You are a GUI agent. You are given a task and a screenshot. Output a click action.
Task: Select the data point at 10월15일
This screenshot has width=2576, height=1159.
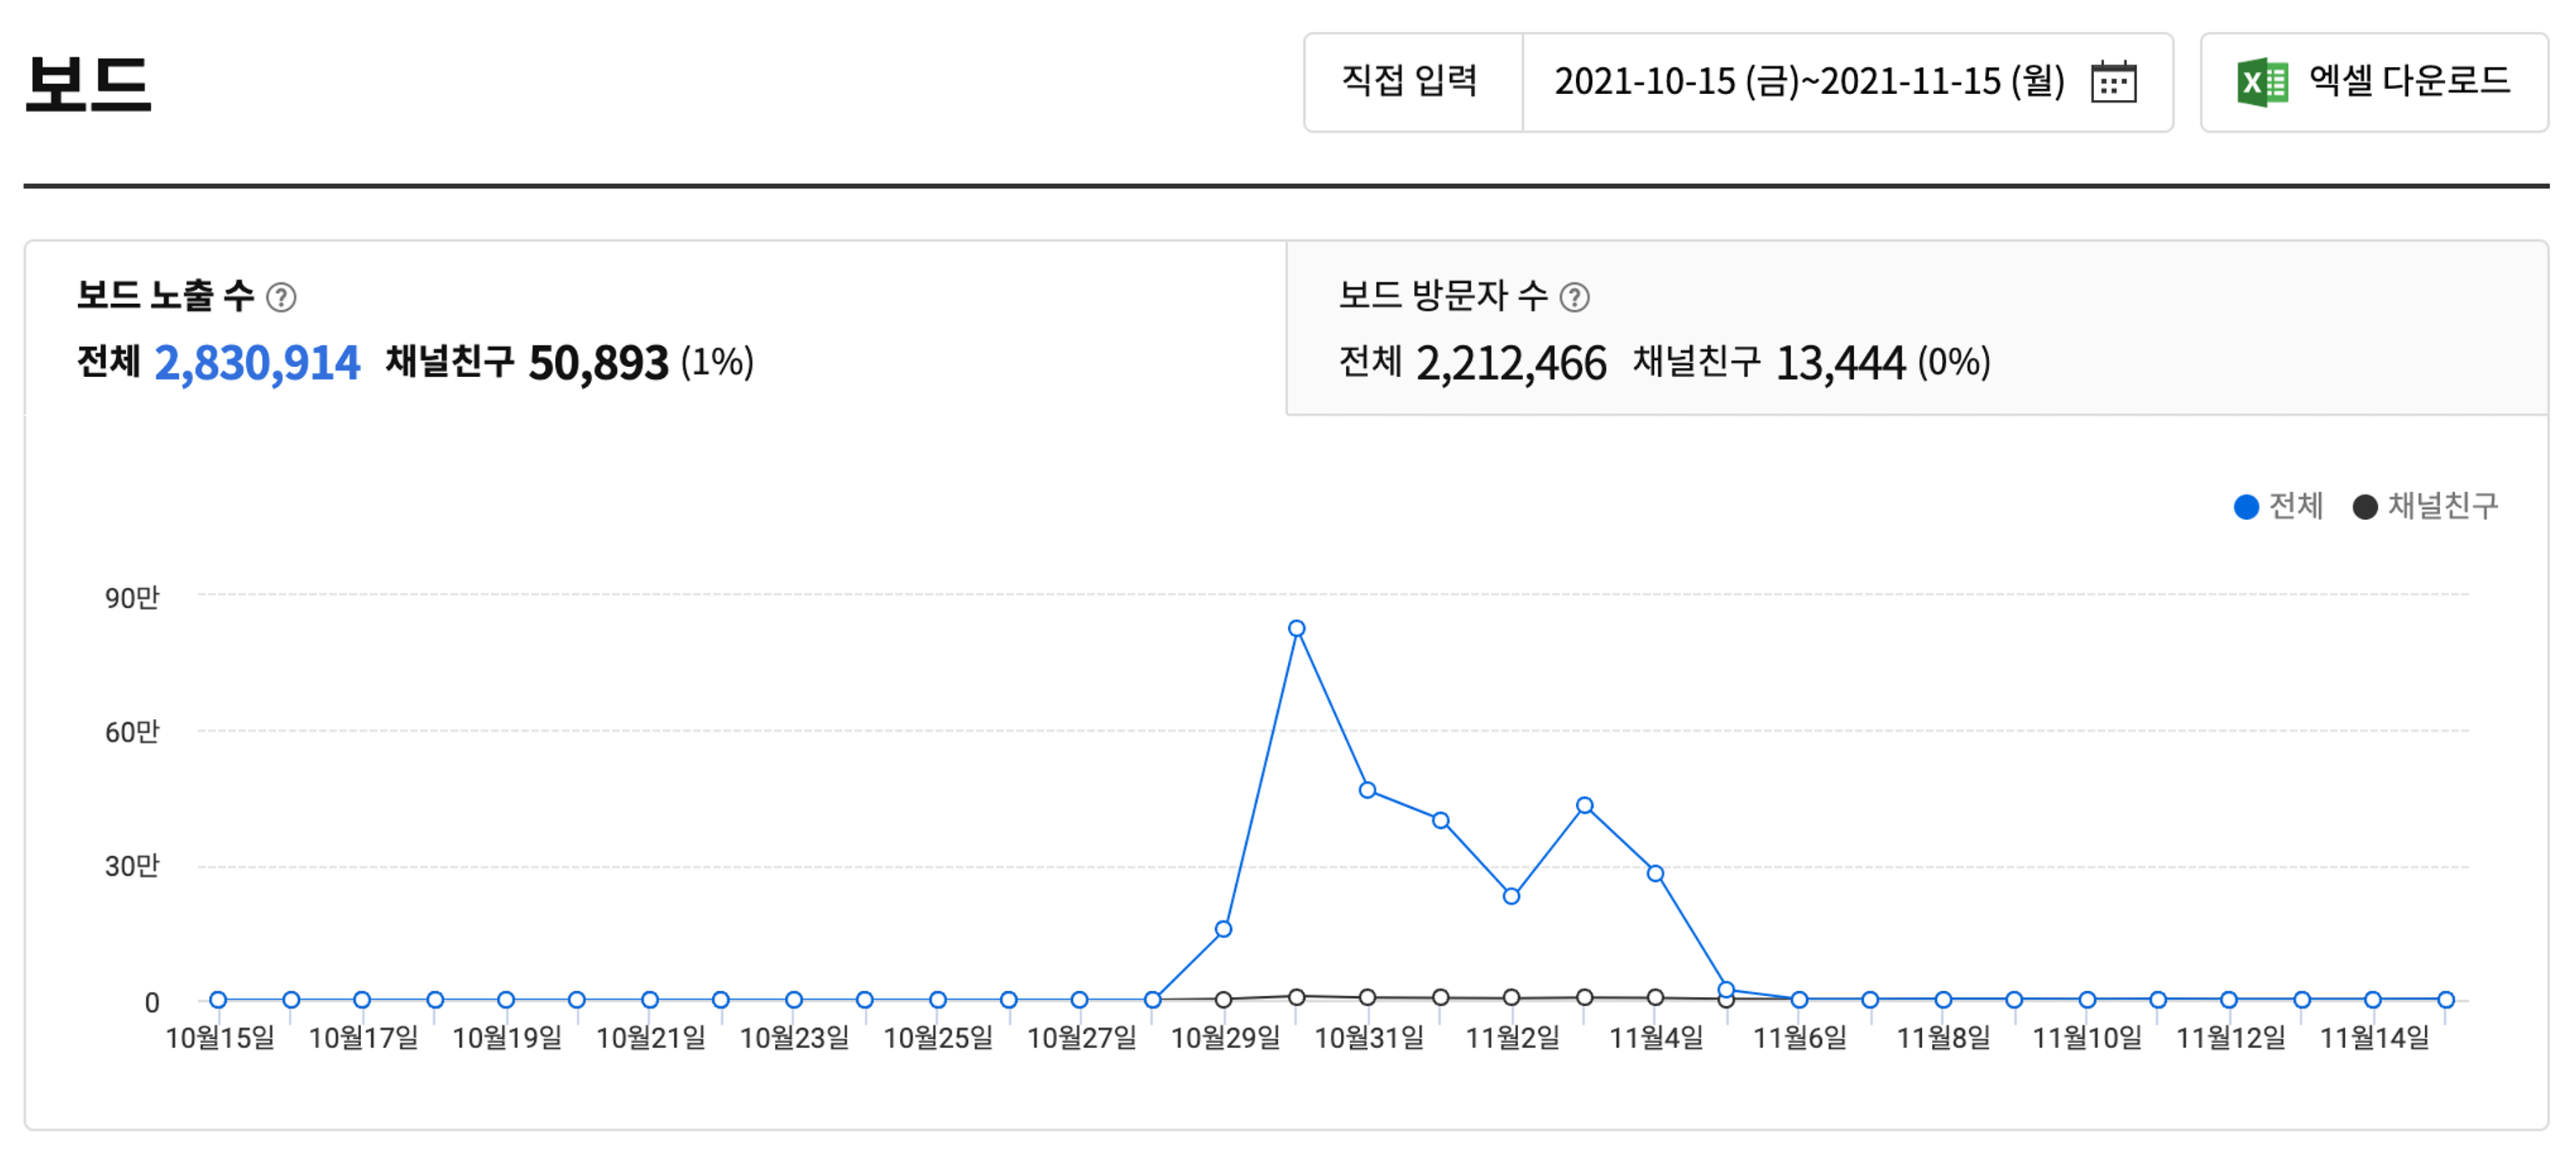tap(218, 999)
